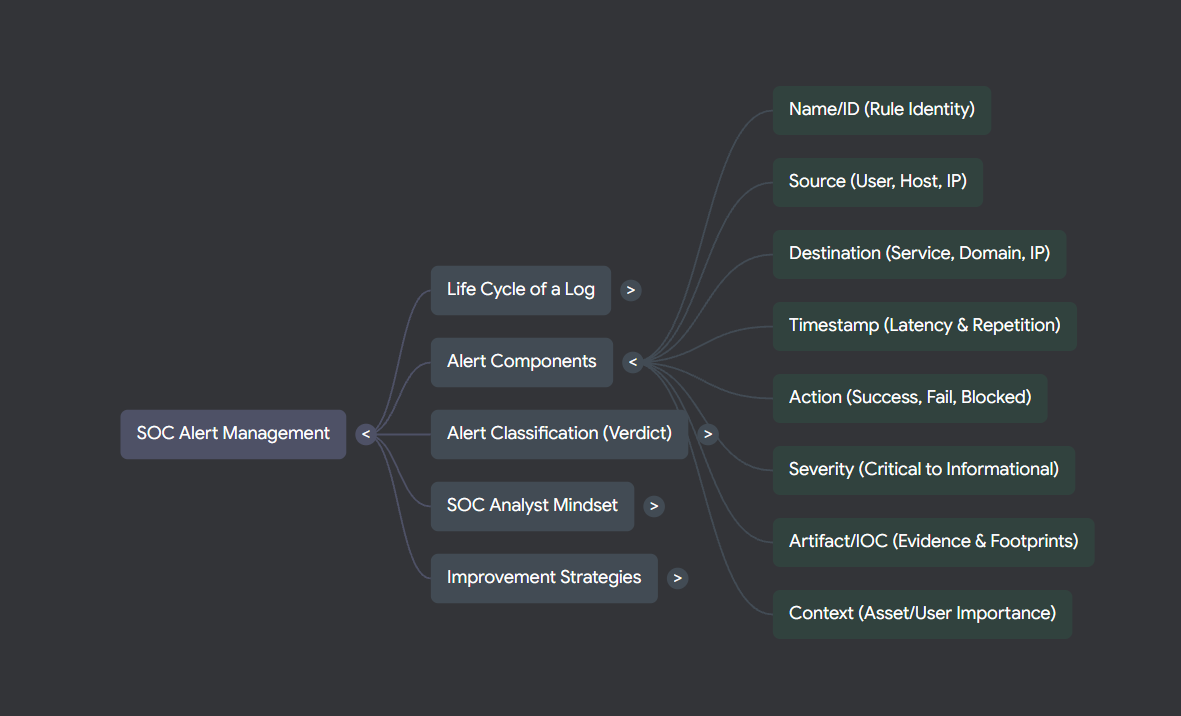1181x716 pixels.
Task: Click the Artifact/IOC (Evidence & Footprints) node
Action: tap(932, 541)
